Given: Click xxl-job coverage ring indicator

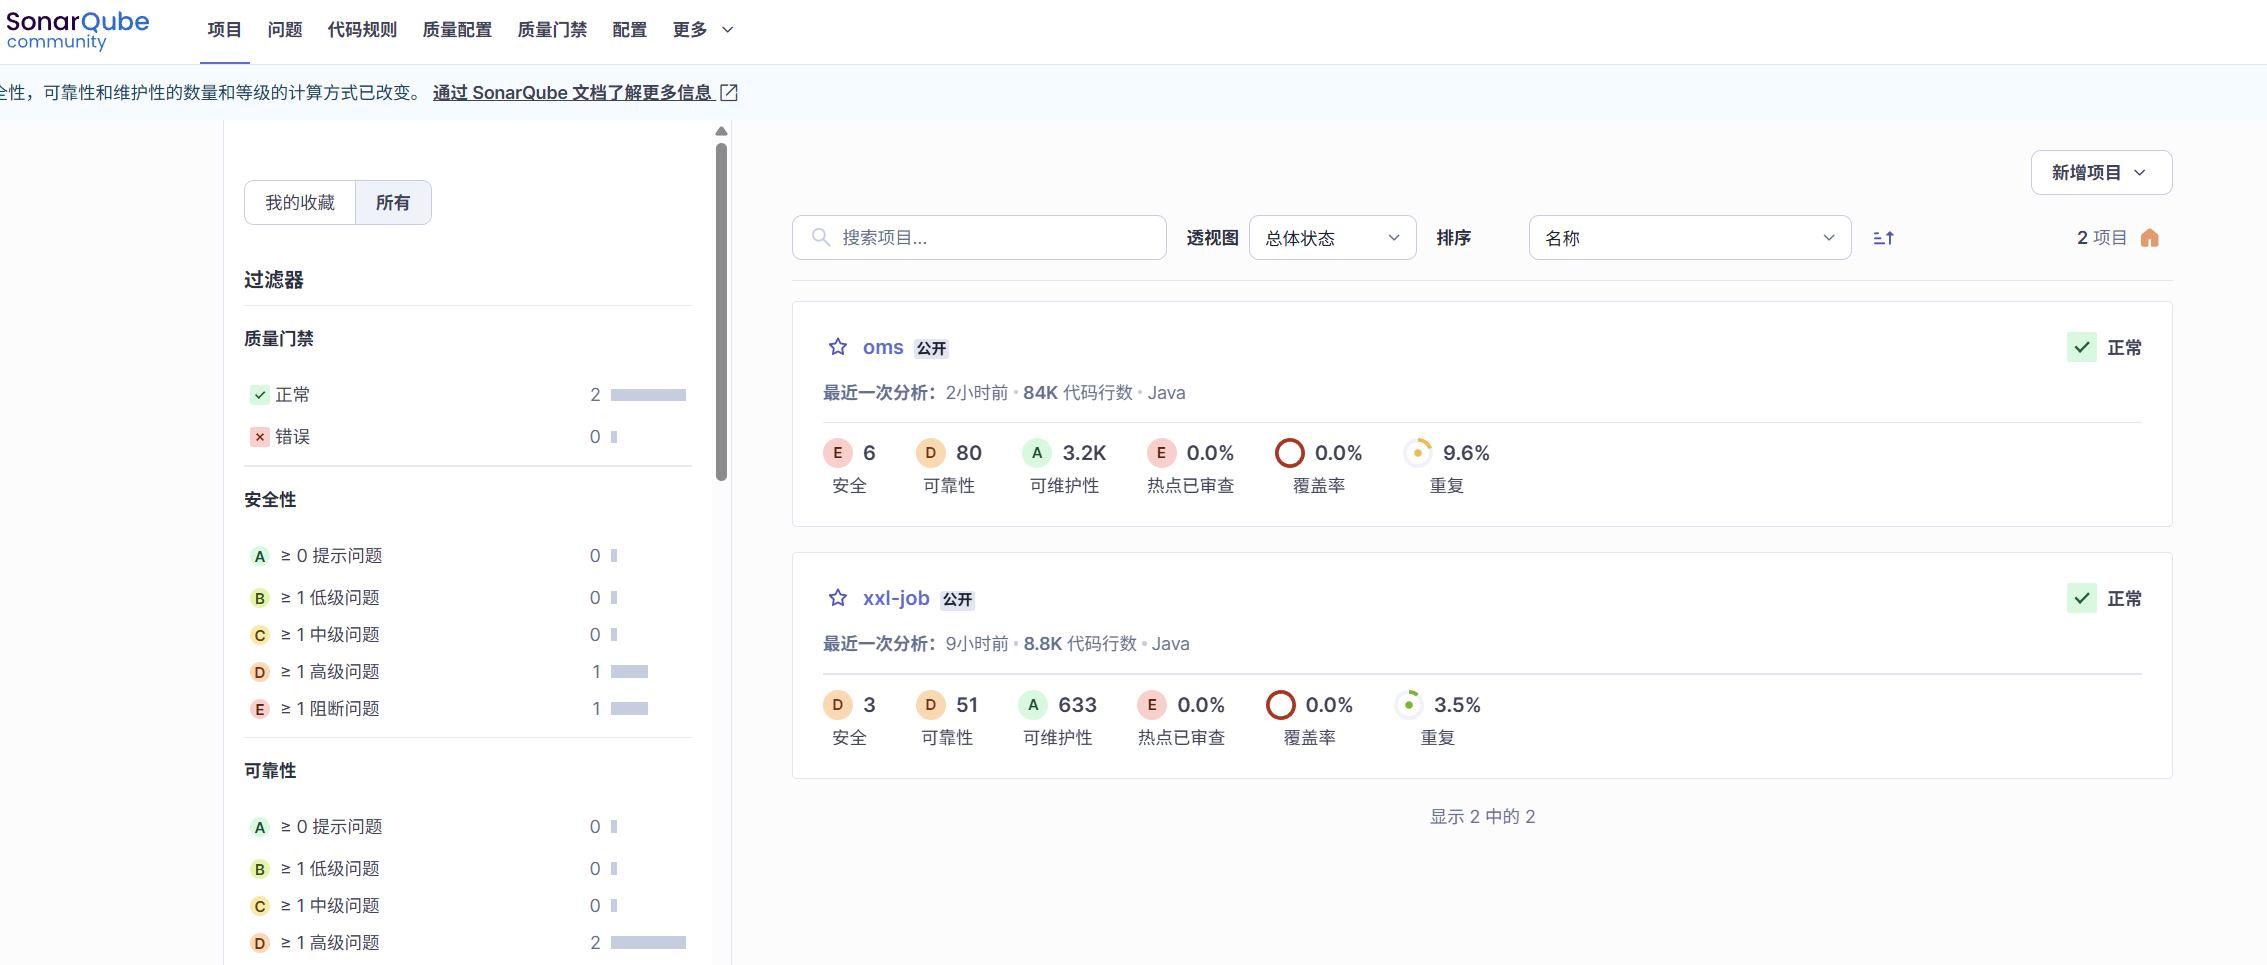Looking at the screenshot, I should click(1281, 705).
